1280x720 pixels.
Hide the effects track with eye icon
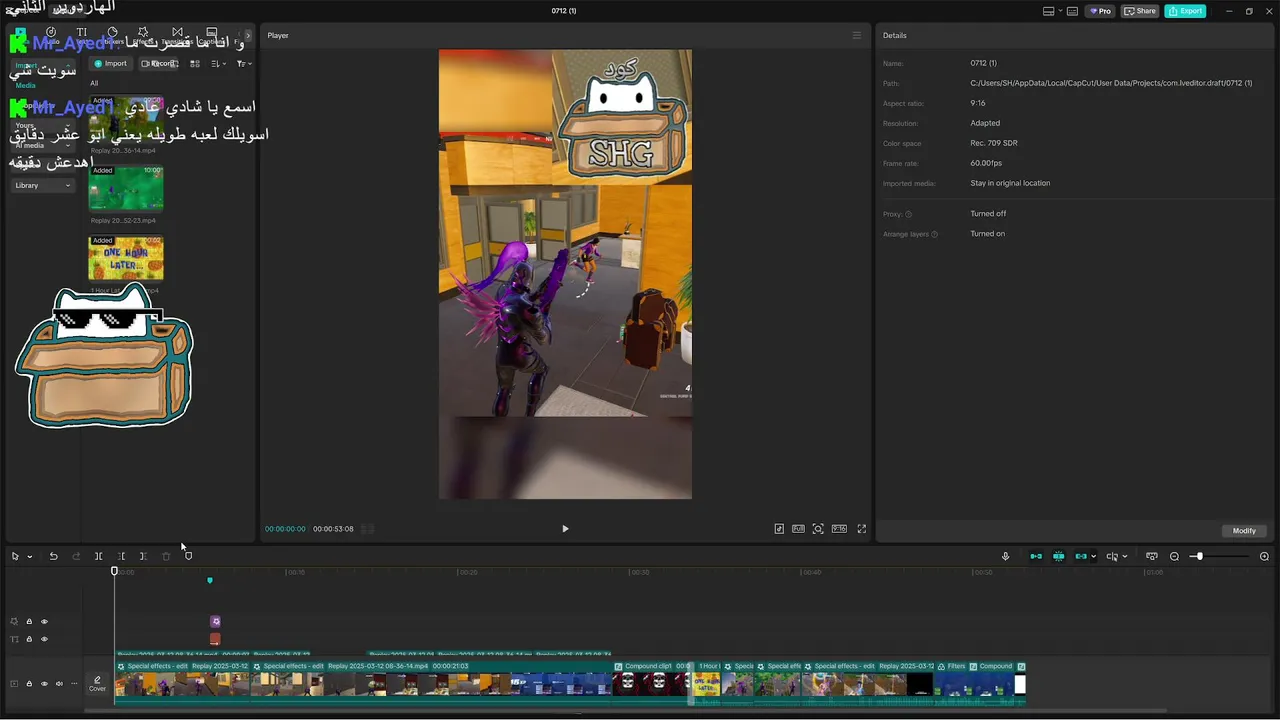click(x=44, y=621)
